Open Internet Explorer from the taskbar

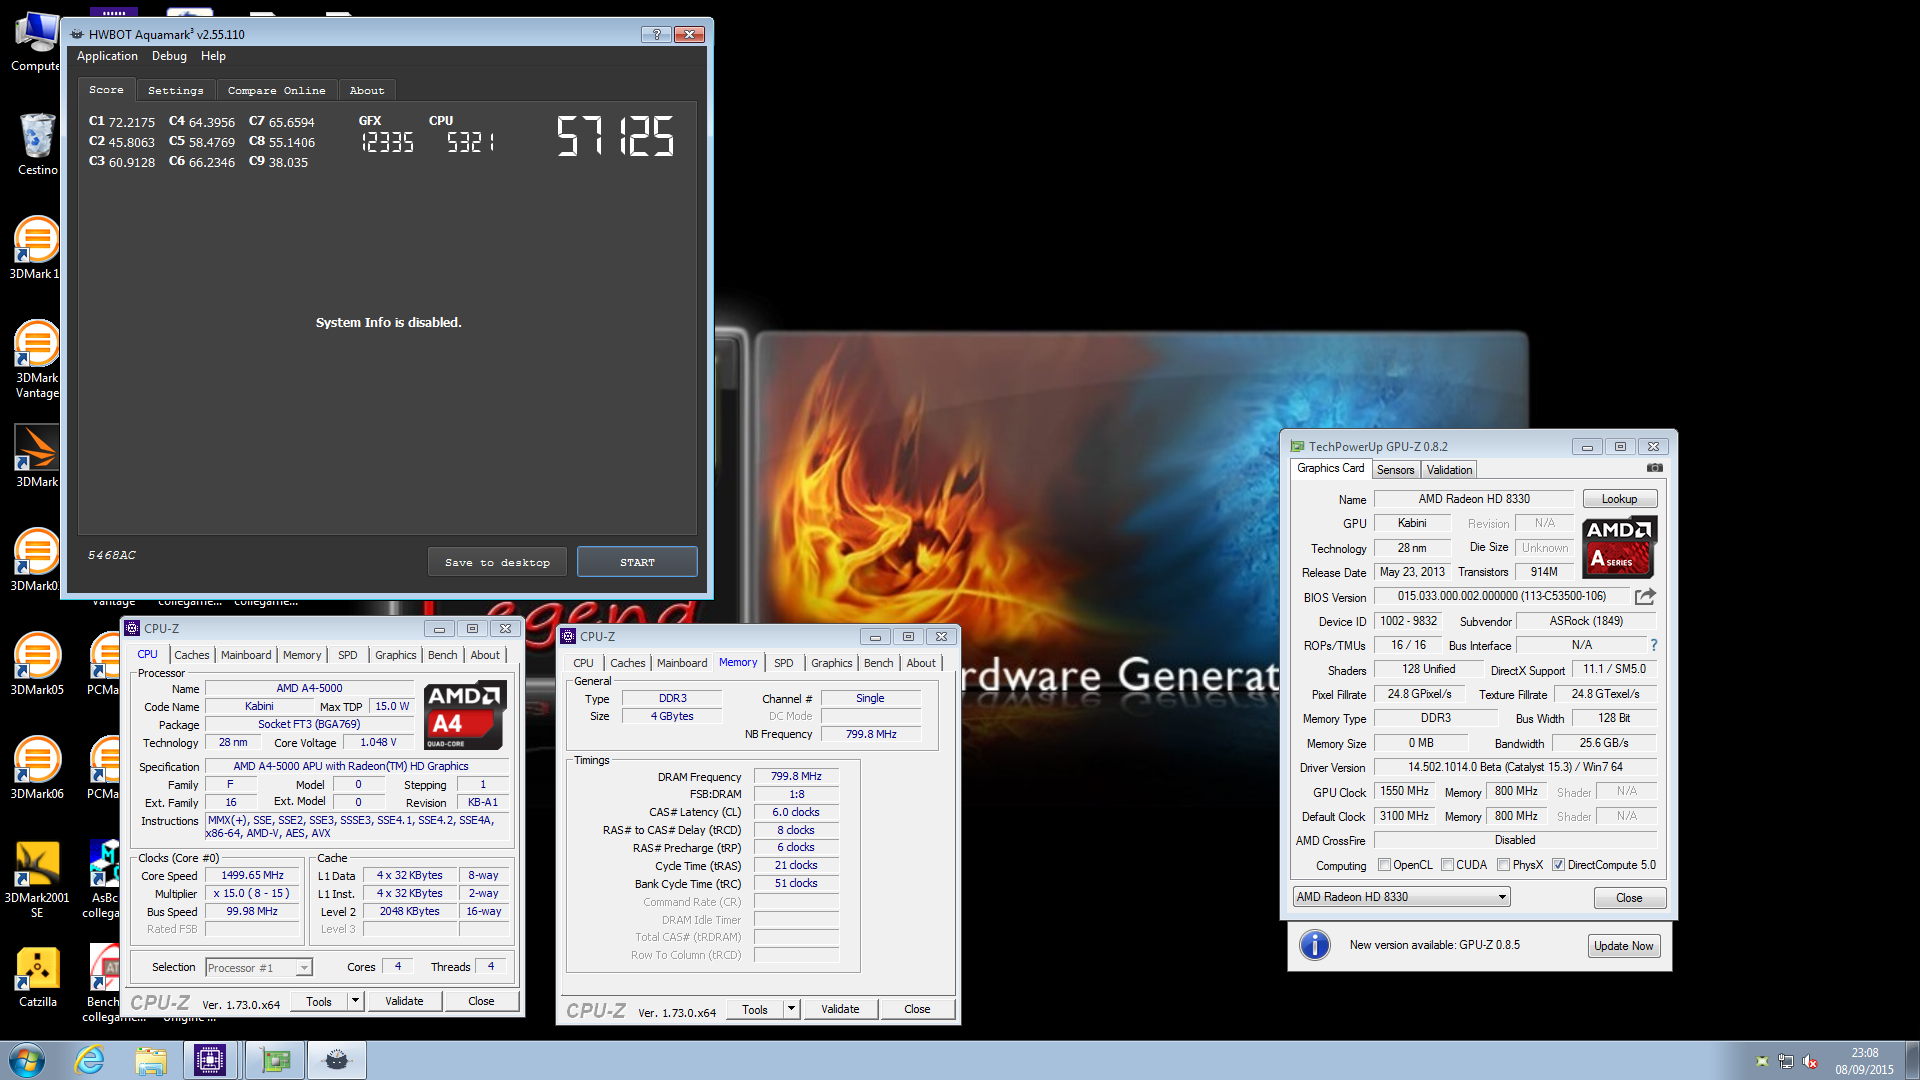90,1060
